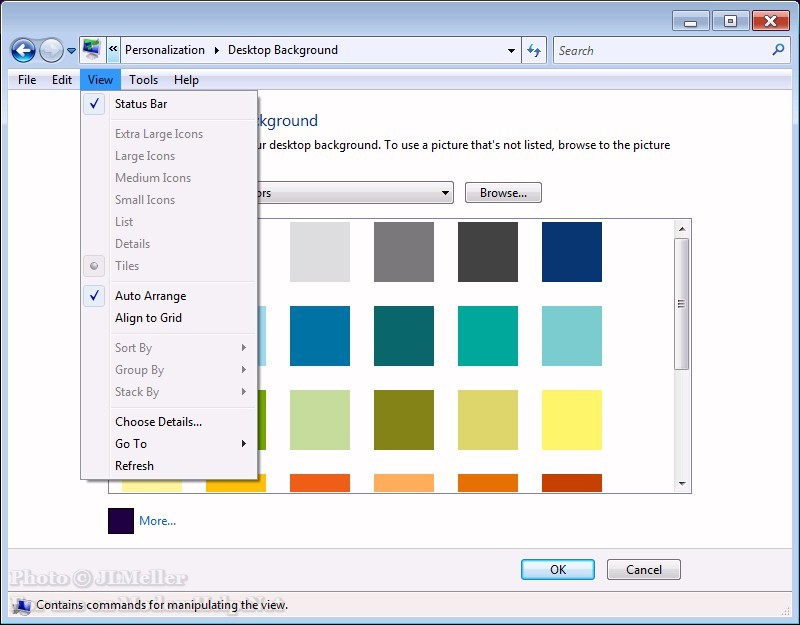Click inside the Search input field

(660, 50)
